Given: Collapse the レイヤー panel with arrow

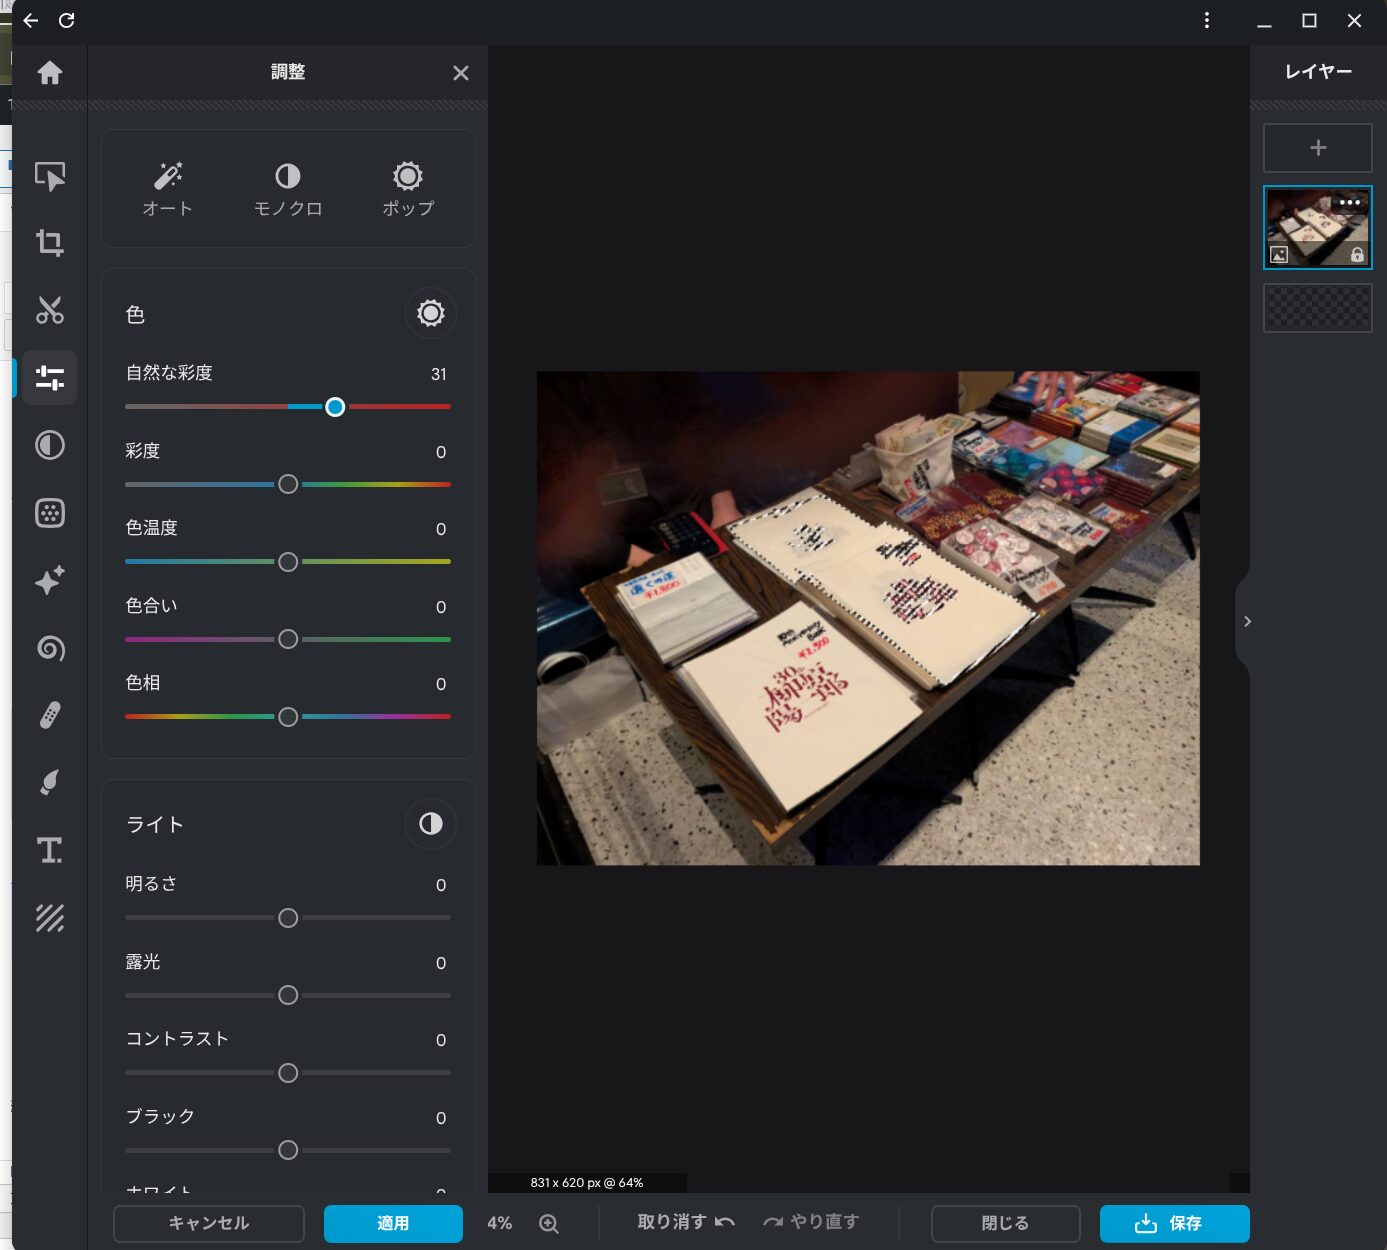Looking at the screenshot, I should pyautogui.click(x=1246, y=622).
